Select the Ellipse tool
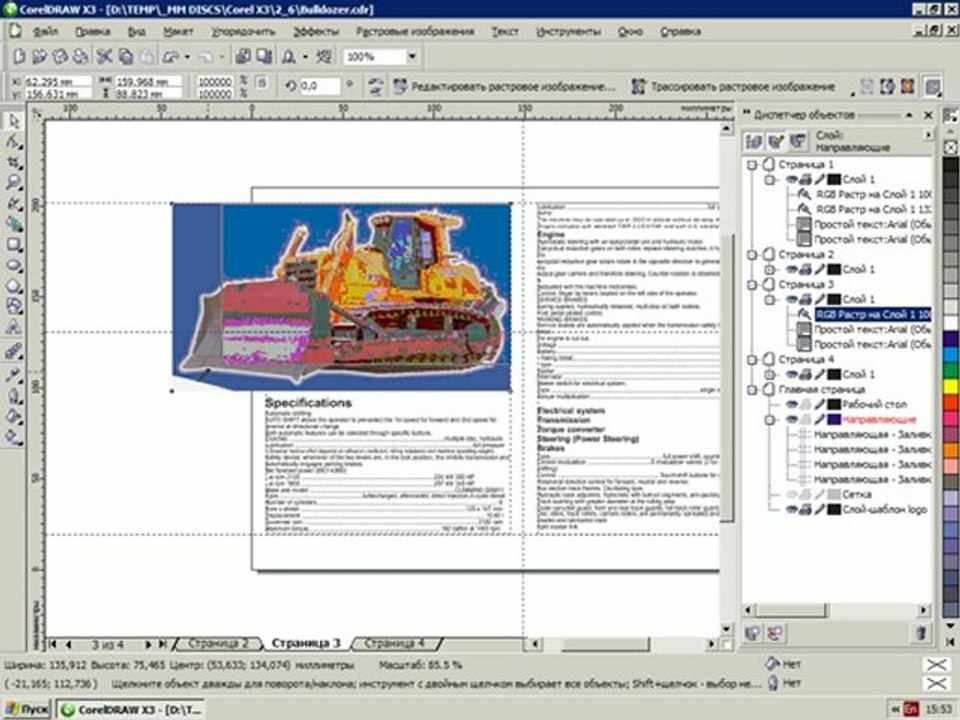The image size is (960, 720). (x=13, y=266)
